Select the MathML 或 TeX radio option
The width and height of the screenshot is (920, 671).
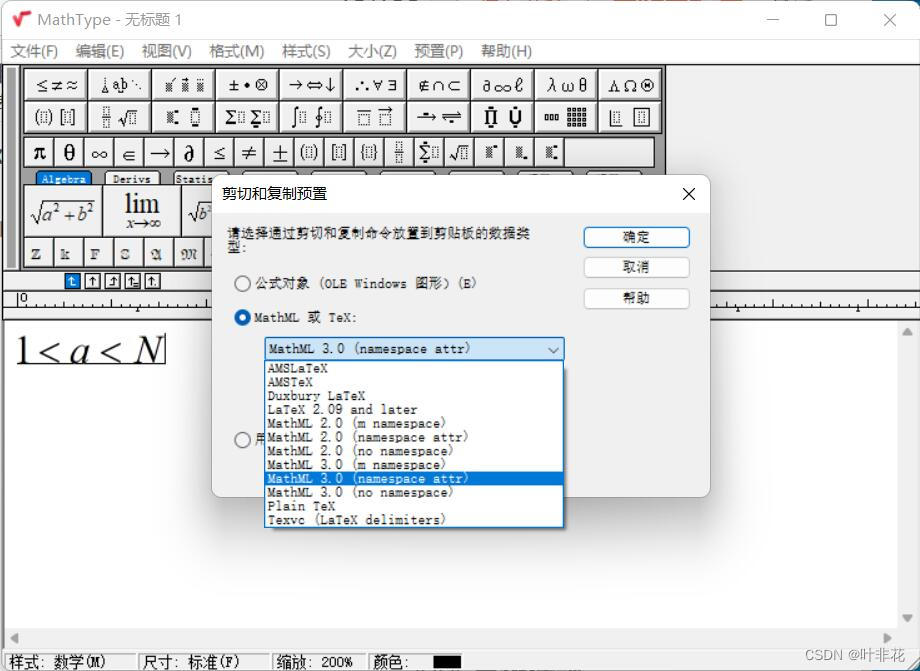[x=296, y=318]
